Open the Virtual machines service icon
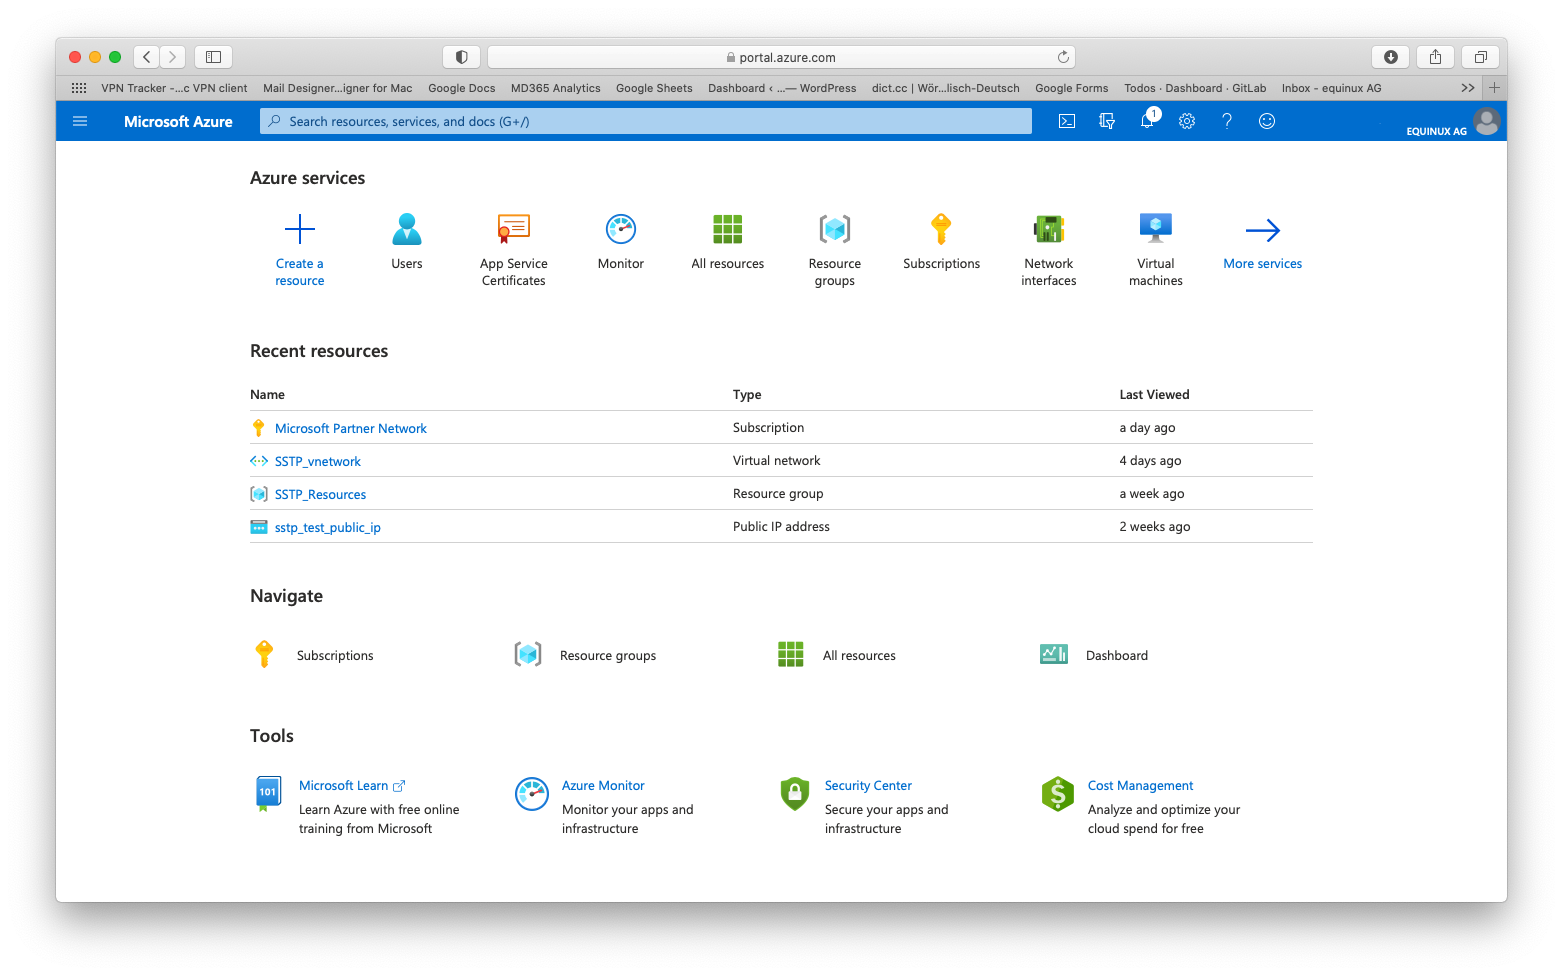1563x976 pixels. (x=1155, y=230)
